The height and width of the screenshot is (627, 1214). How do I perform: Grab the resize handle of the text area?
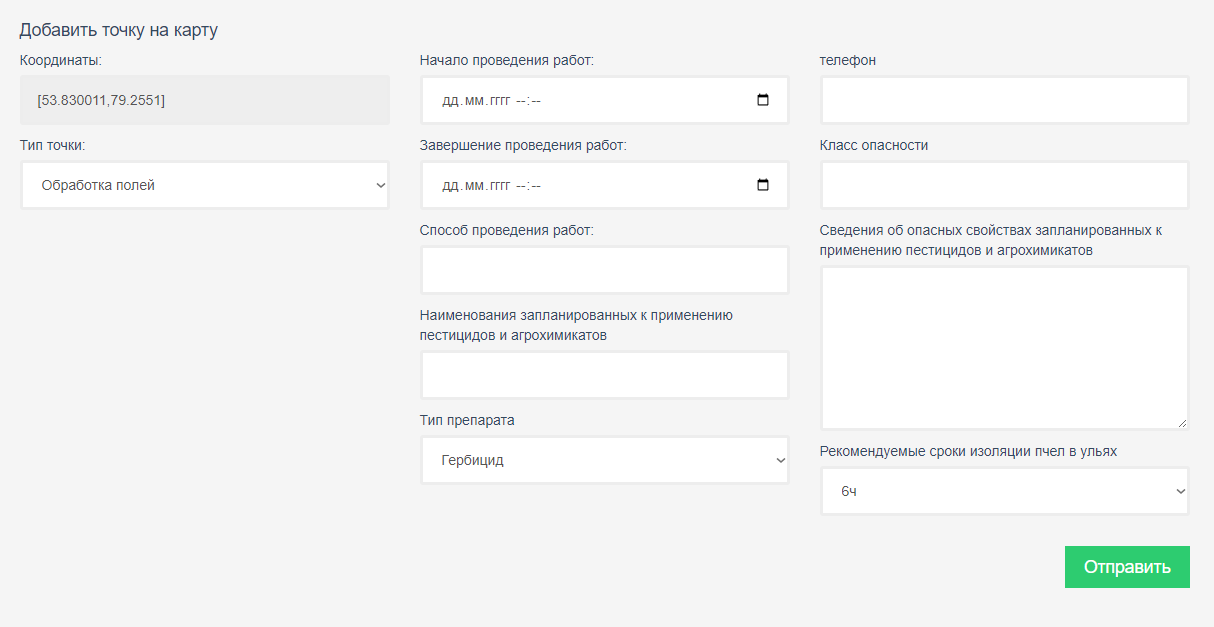[x=1182, y=423]
